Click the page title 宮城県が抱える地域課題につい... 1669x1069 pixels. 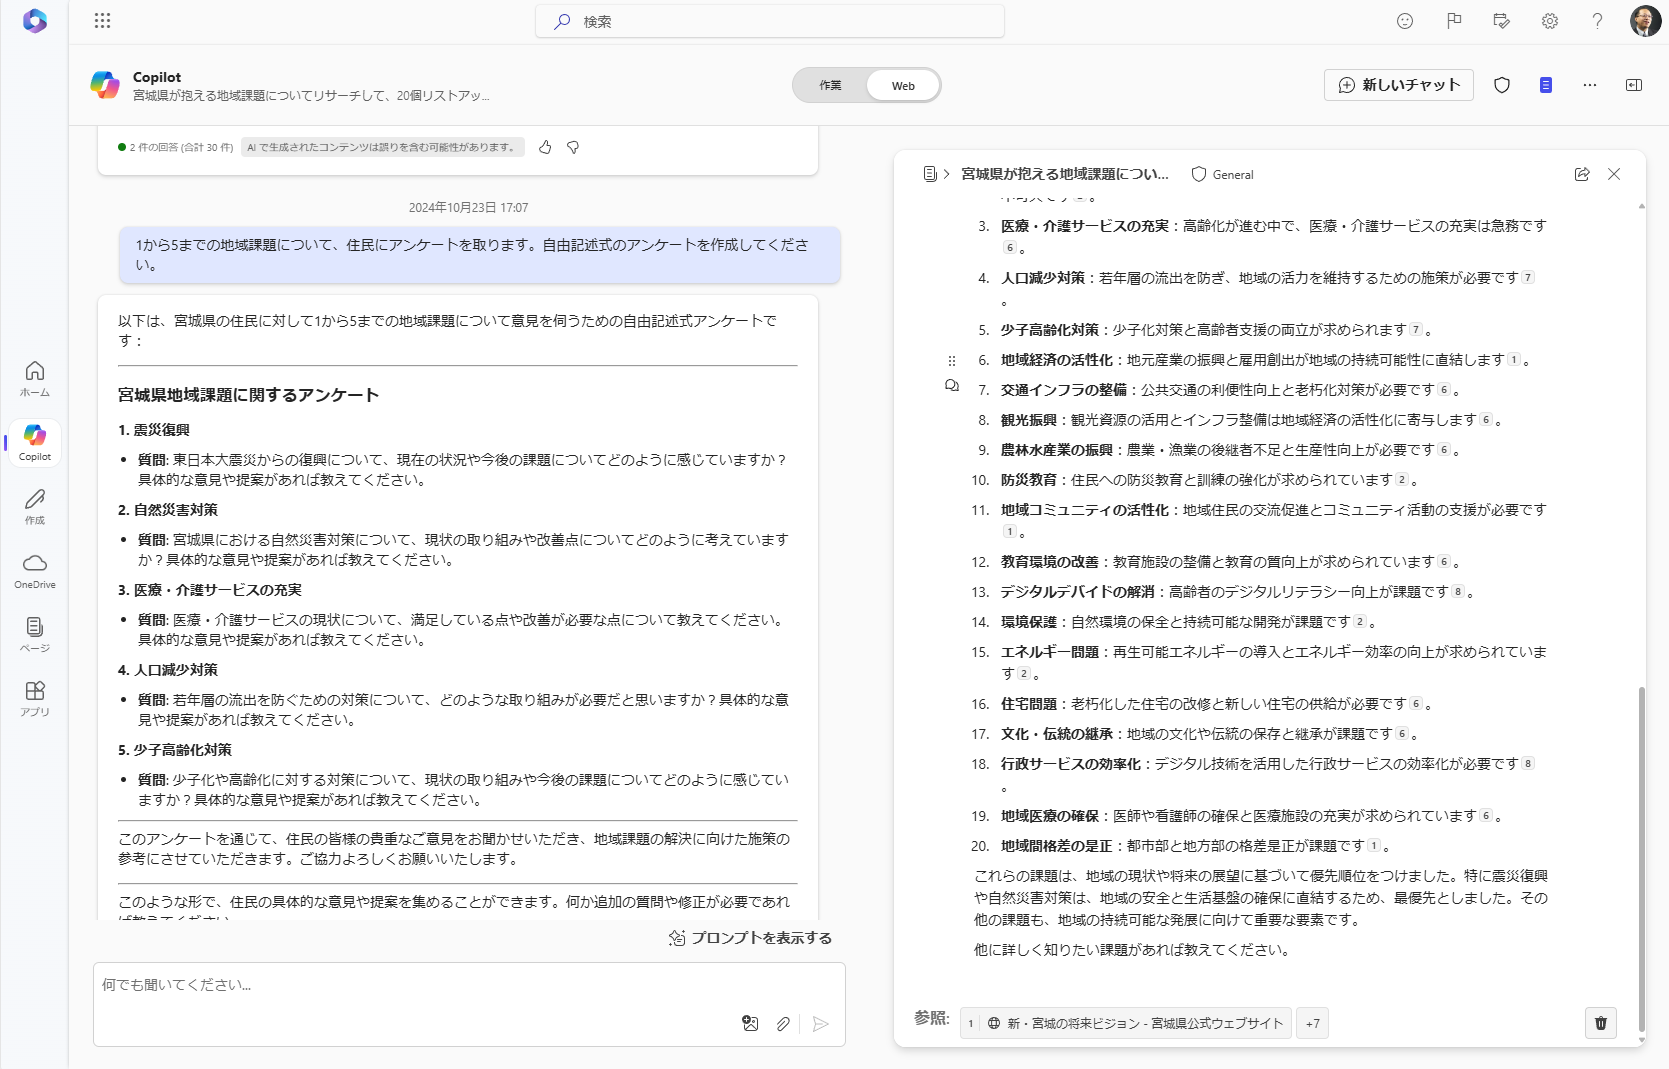(1064, 174)
